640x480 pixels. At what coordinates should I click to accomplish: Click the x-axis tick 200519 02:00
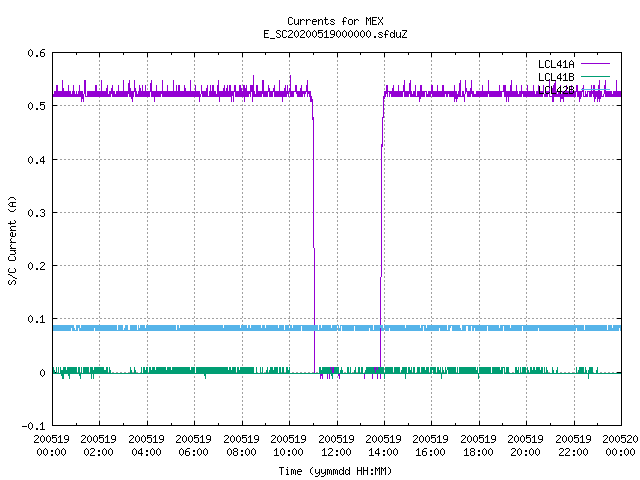98,446
